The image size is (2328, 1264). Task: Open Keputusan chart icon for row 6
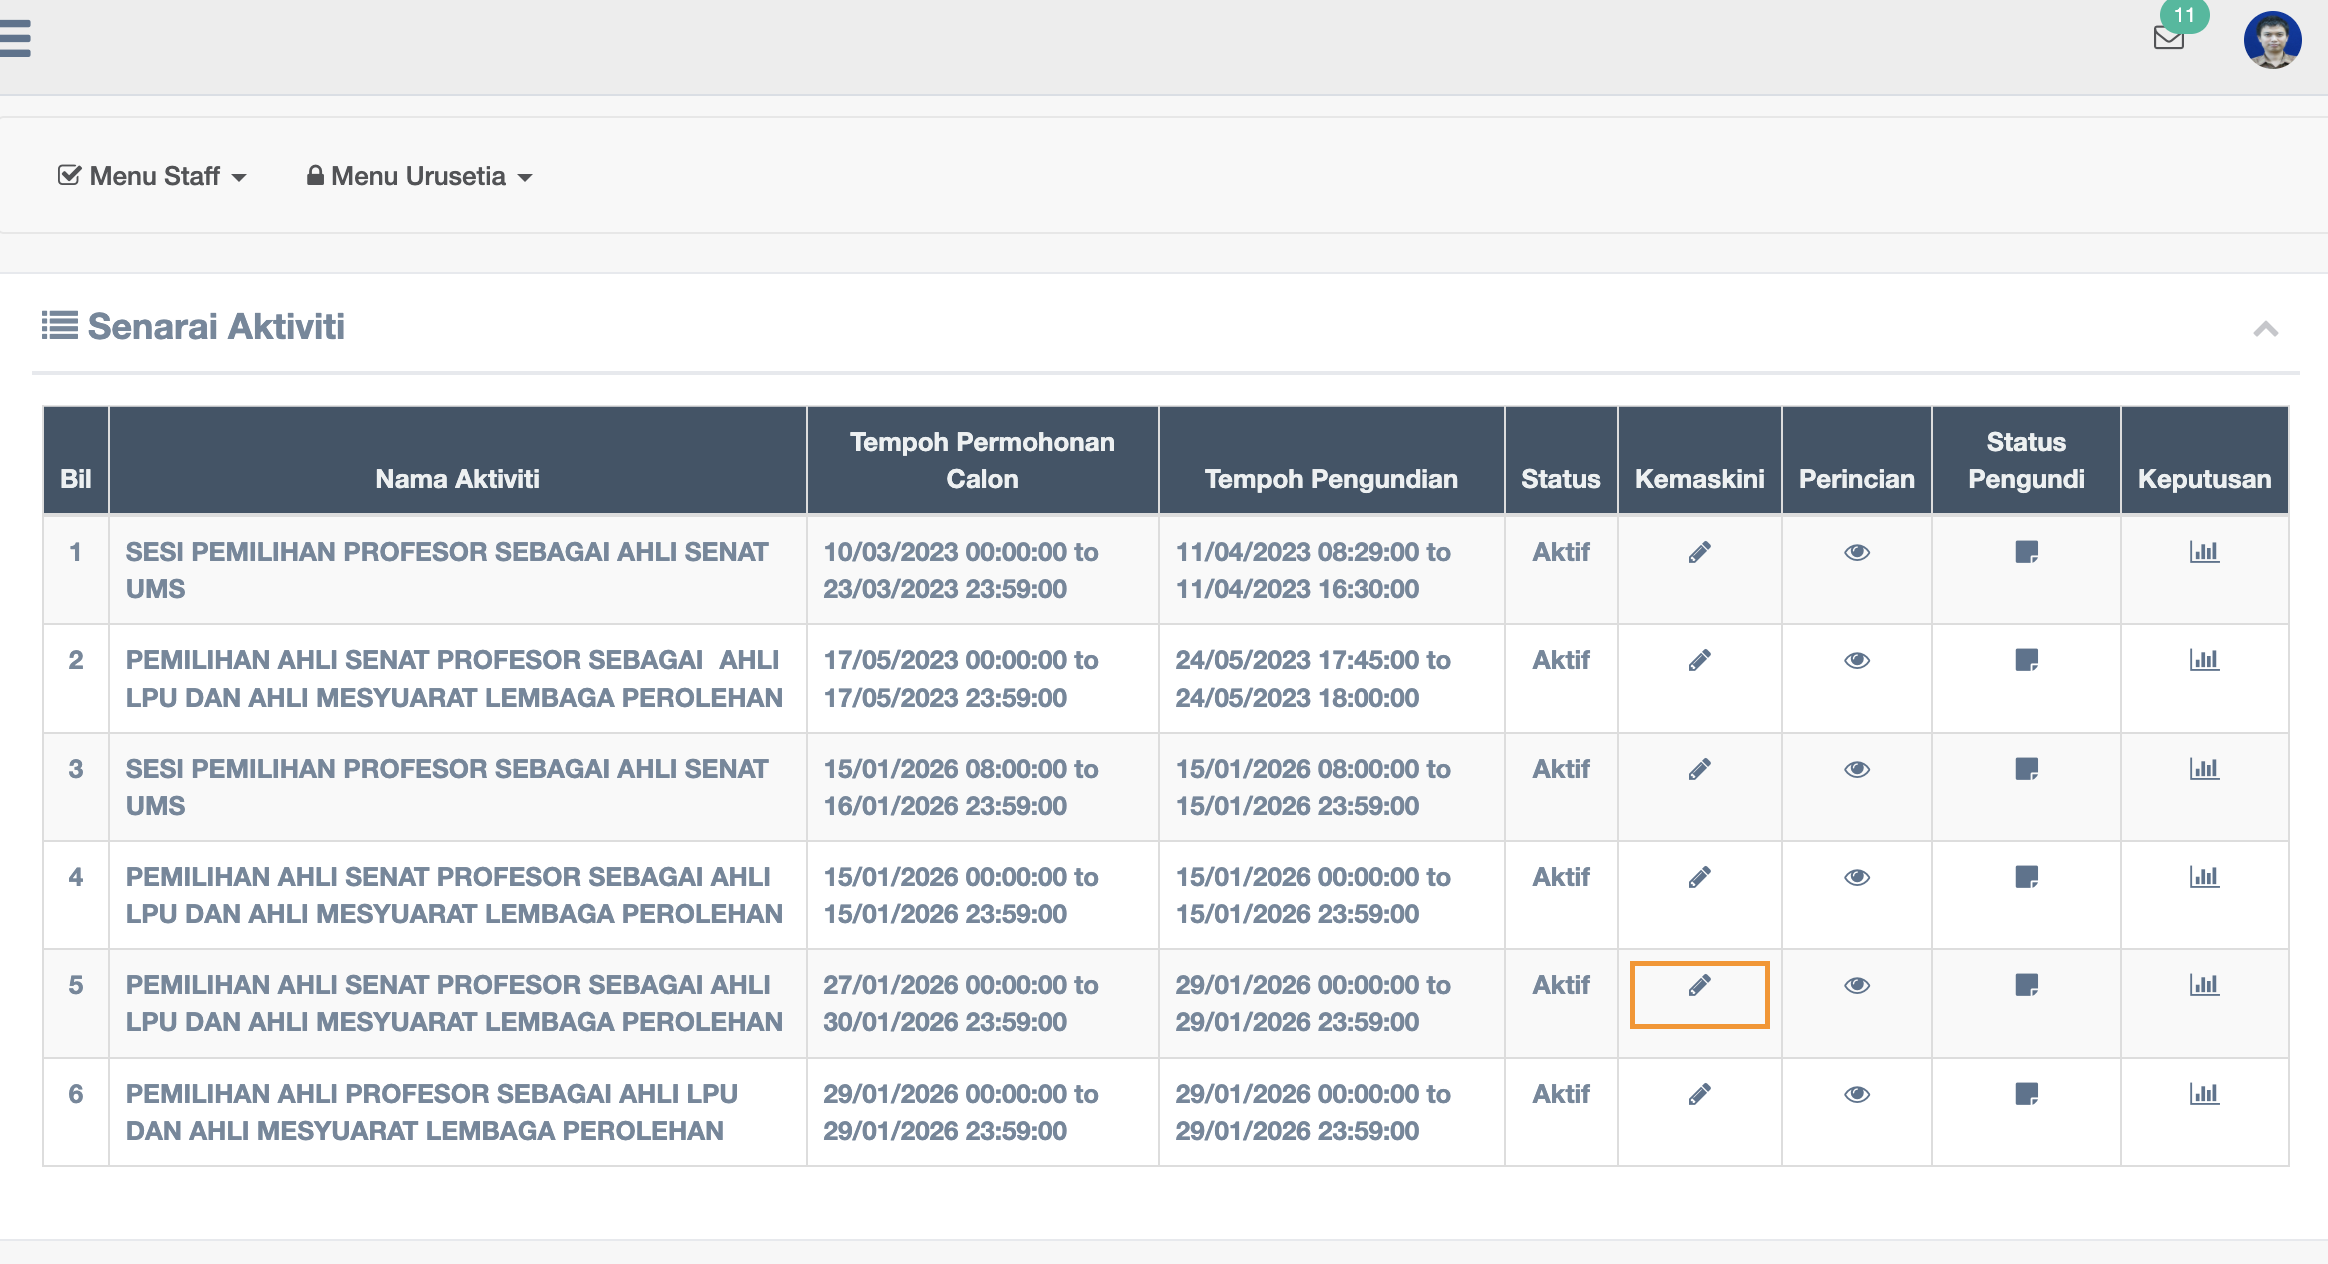[x=2204, y=1094]
